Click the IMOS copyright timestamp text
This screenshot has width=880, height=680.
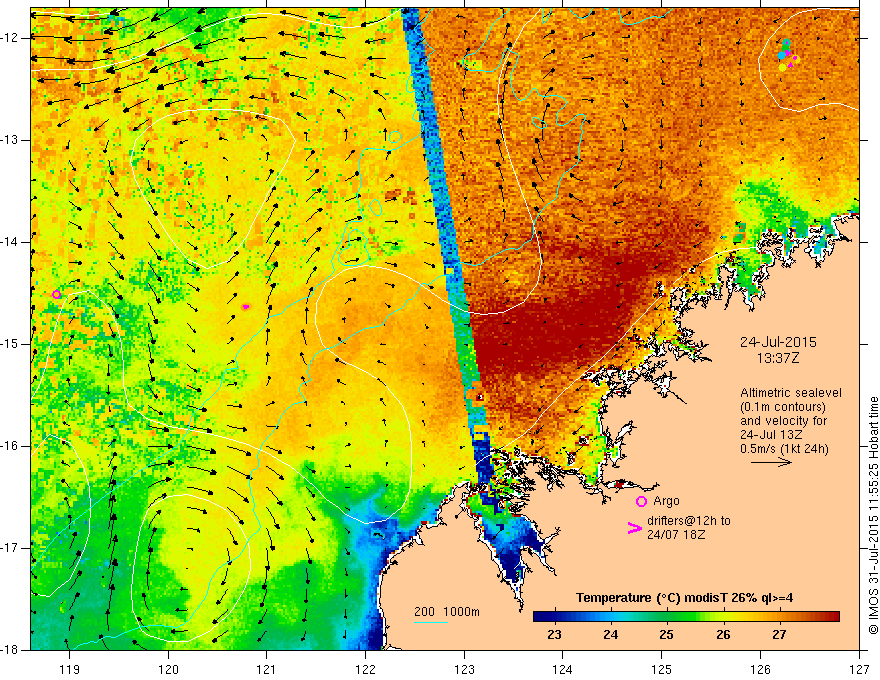[873, 515]
